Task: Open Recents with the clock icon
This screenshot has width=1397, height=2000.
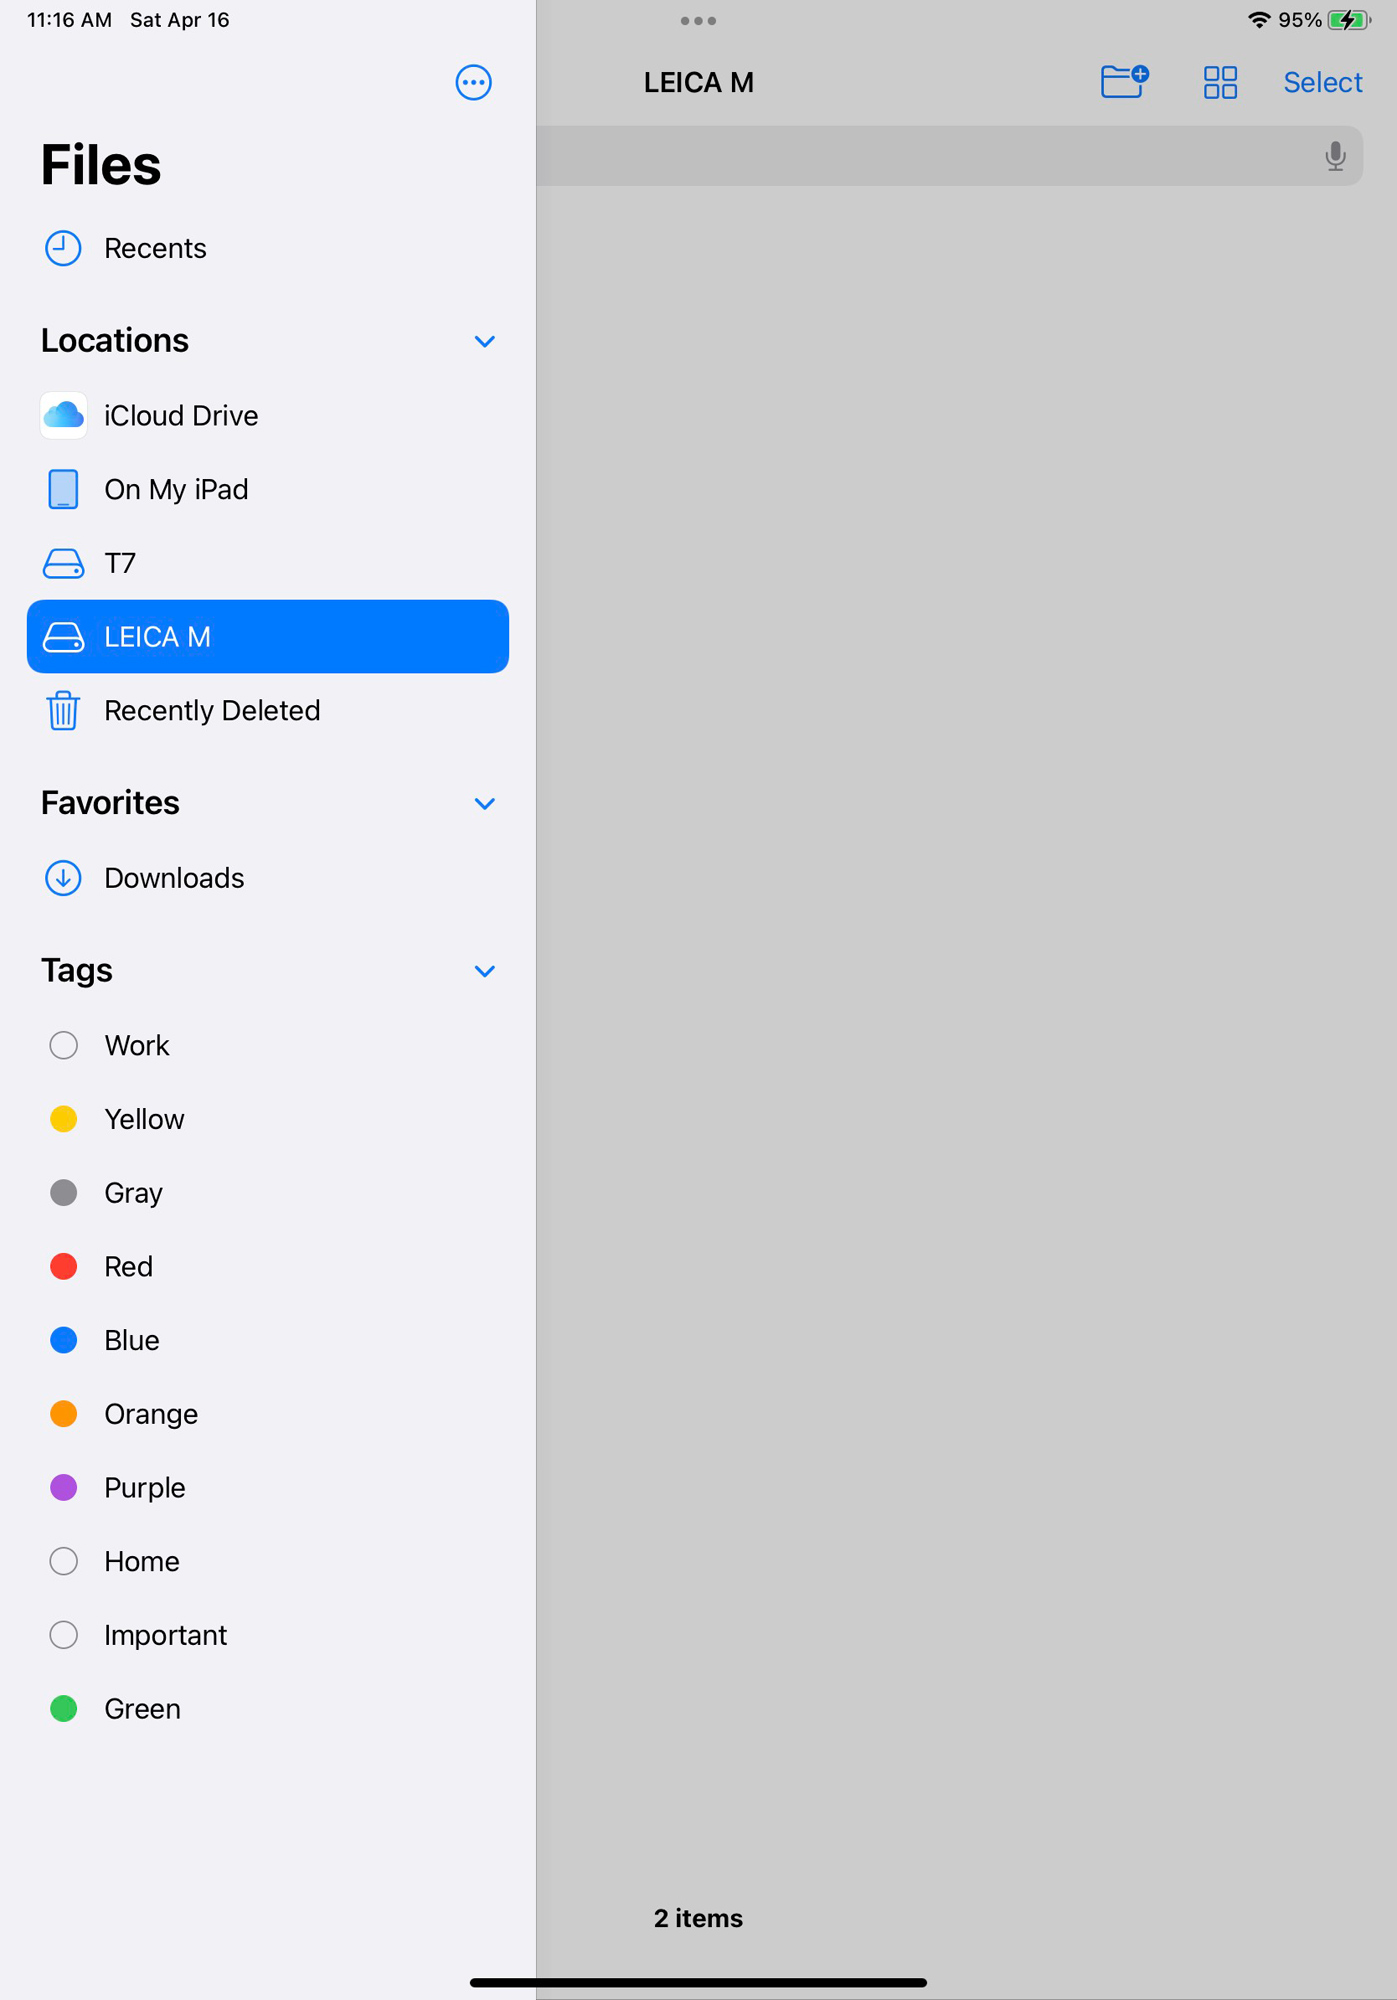Action: tap(63, 248)
